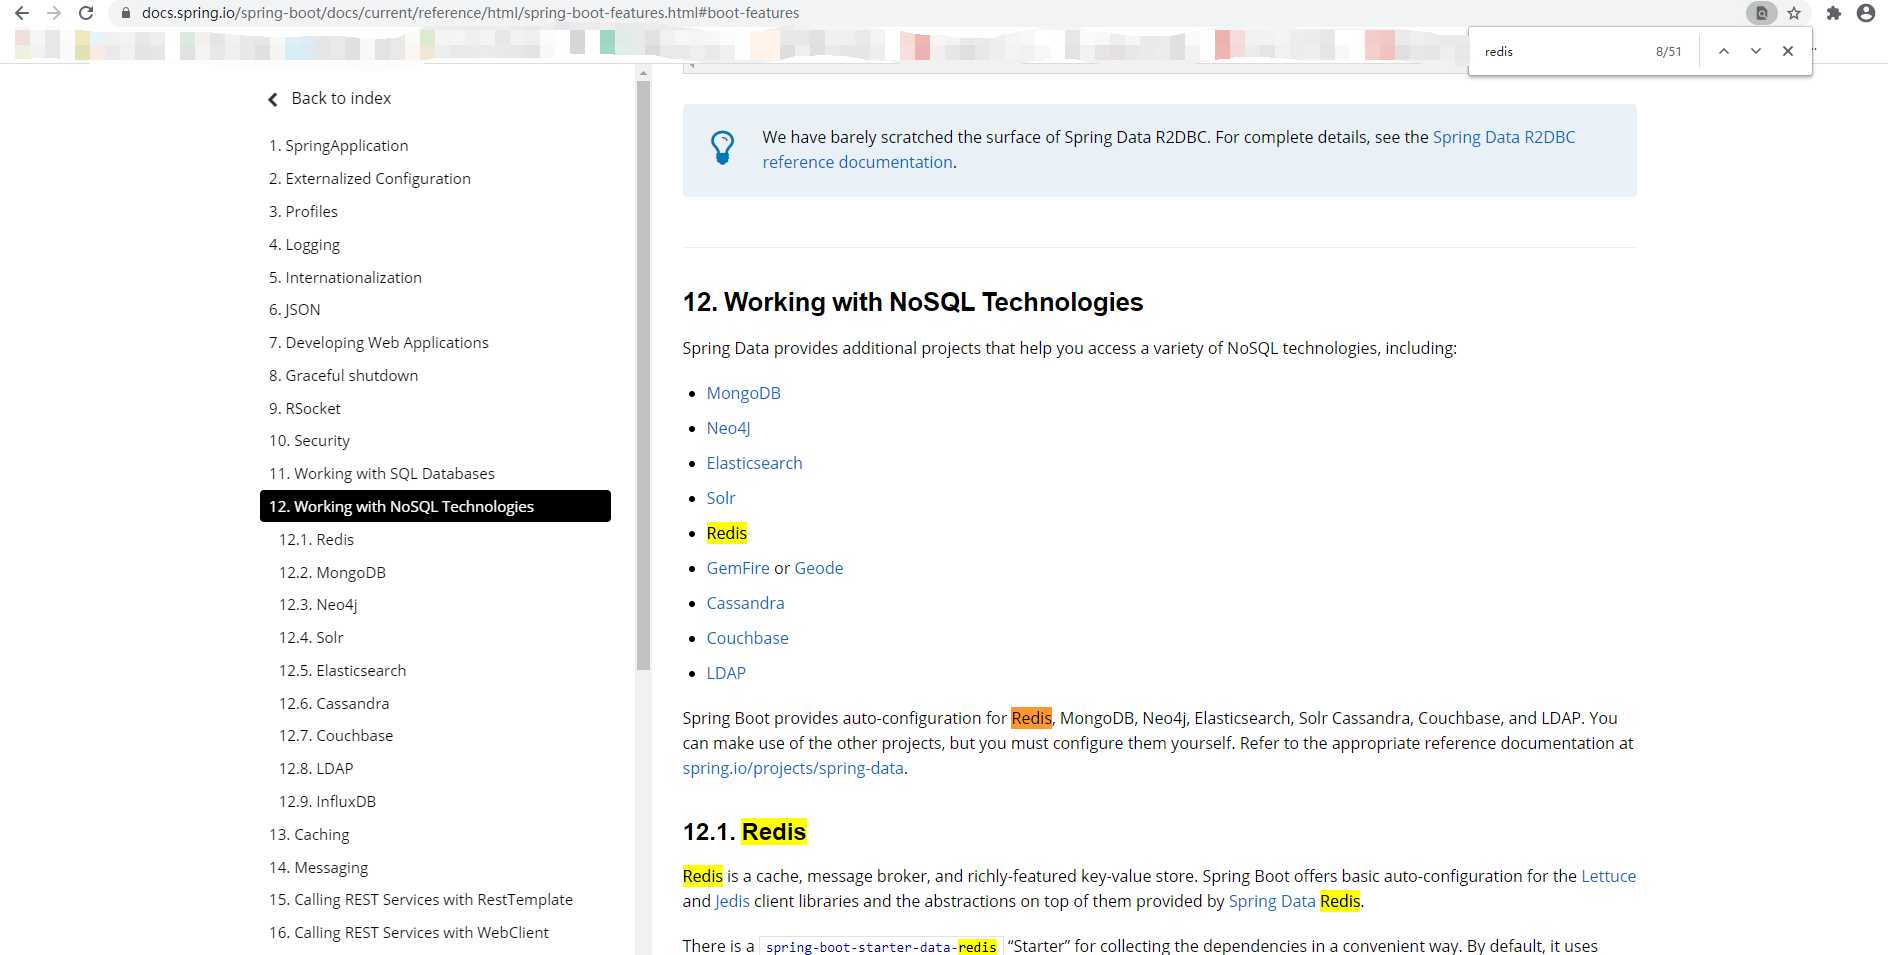The height and width of the screenshot is (955, 1888).
Task: Go to section 4. Logging
Action: [304, 245]
